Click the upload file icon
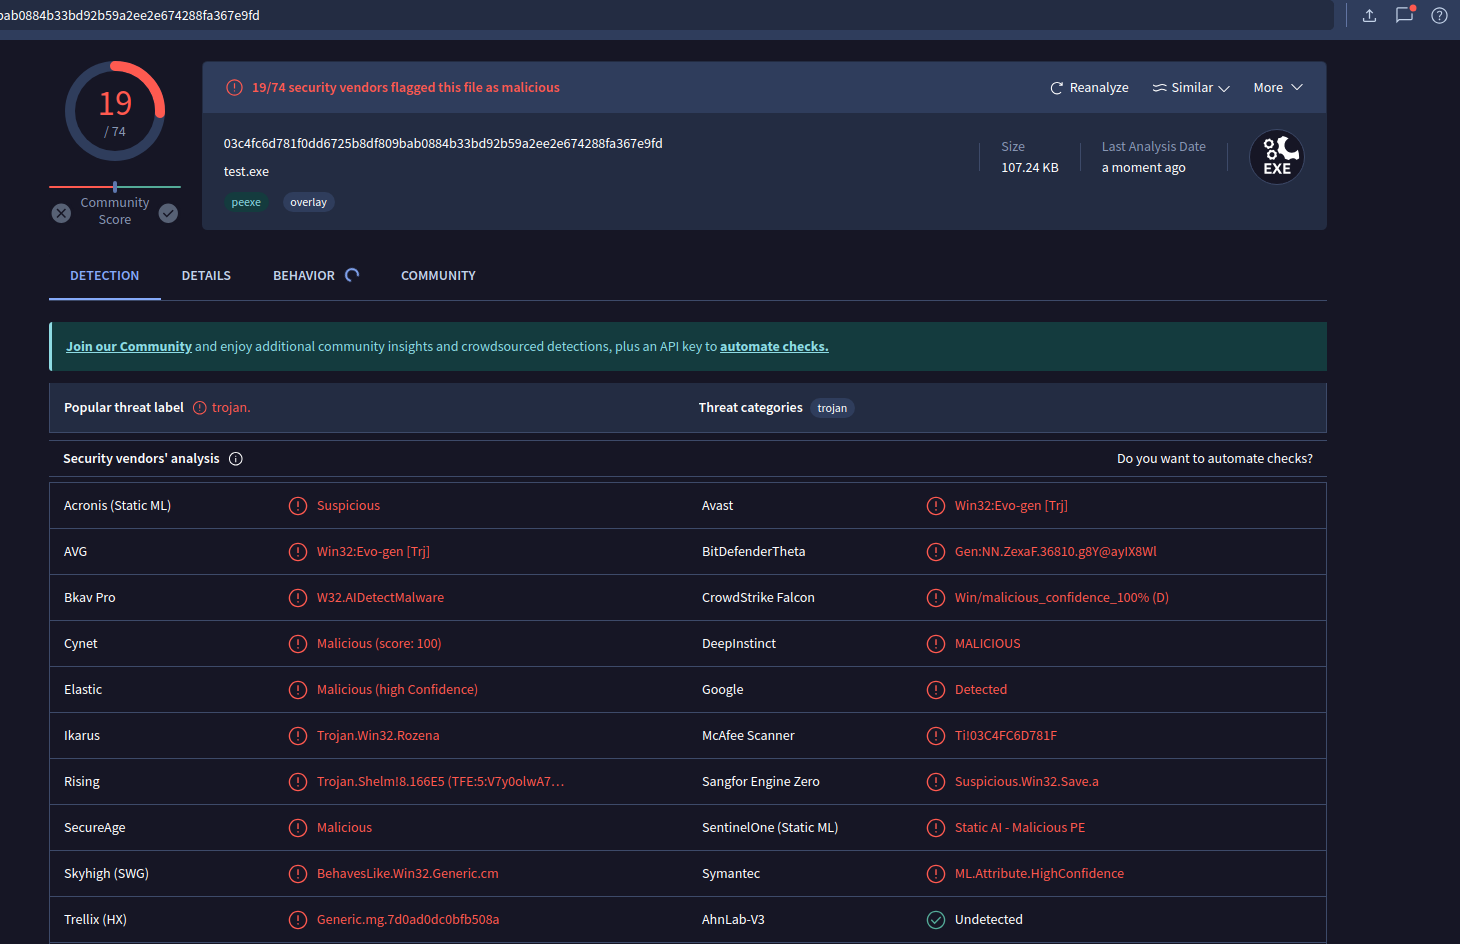Viewport: 1460px width, 944px height. [1369, 15]
